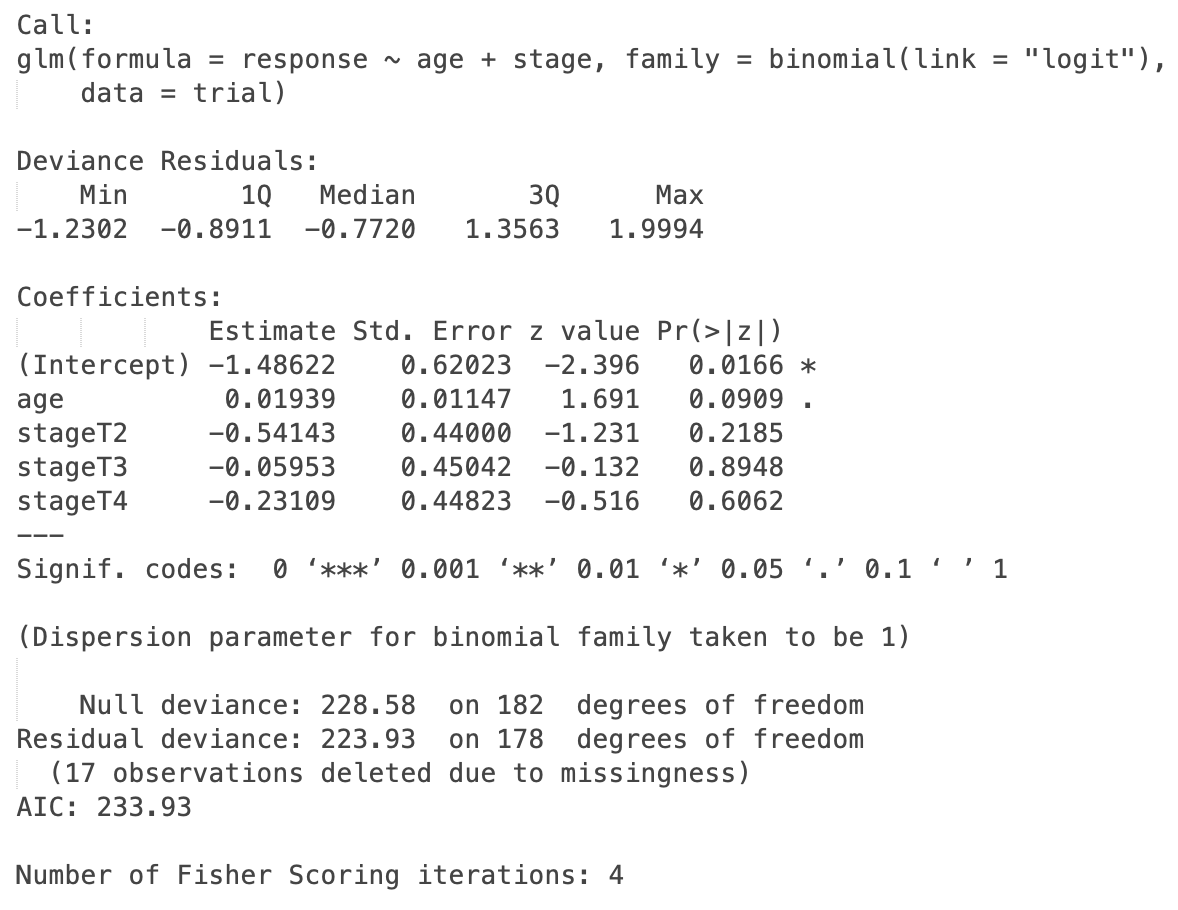Click the "Coefficients:" heading
The height and width of the screenshot is (910, 1178).
(119, 297)
